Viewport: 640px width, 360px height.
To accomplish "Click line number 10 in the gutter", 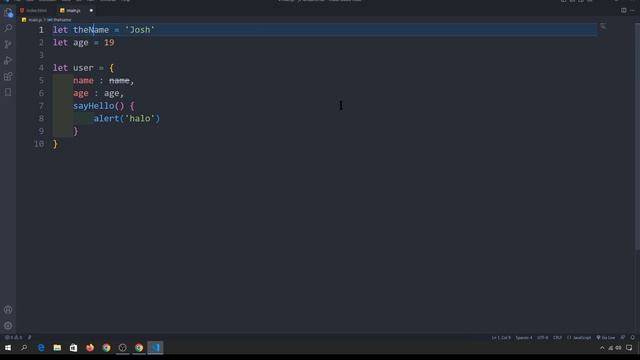I will (x=39, y=144).
